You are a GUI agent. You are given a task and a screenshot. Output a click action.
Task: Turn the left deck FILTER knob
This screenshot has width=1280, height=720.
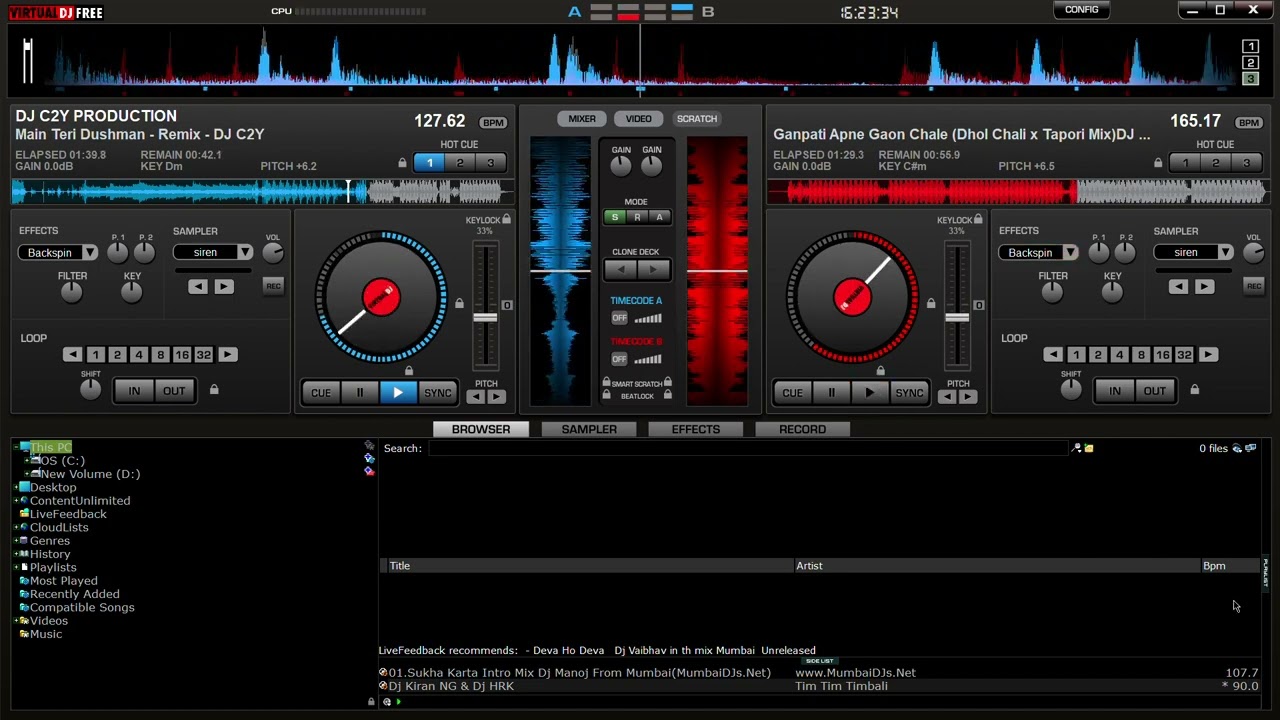click(71, 292)
